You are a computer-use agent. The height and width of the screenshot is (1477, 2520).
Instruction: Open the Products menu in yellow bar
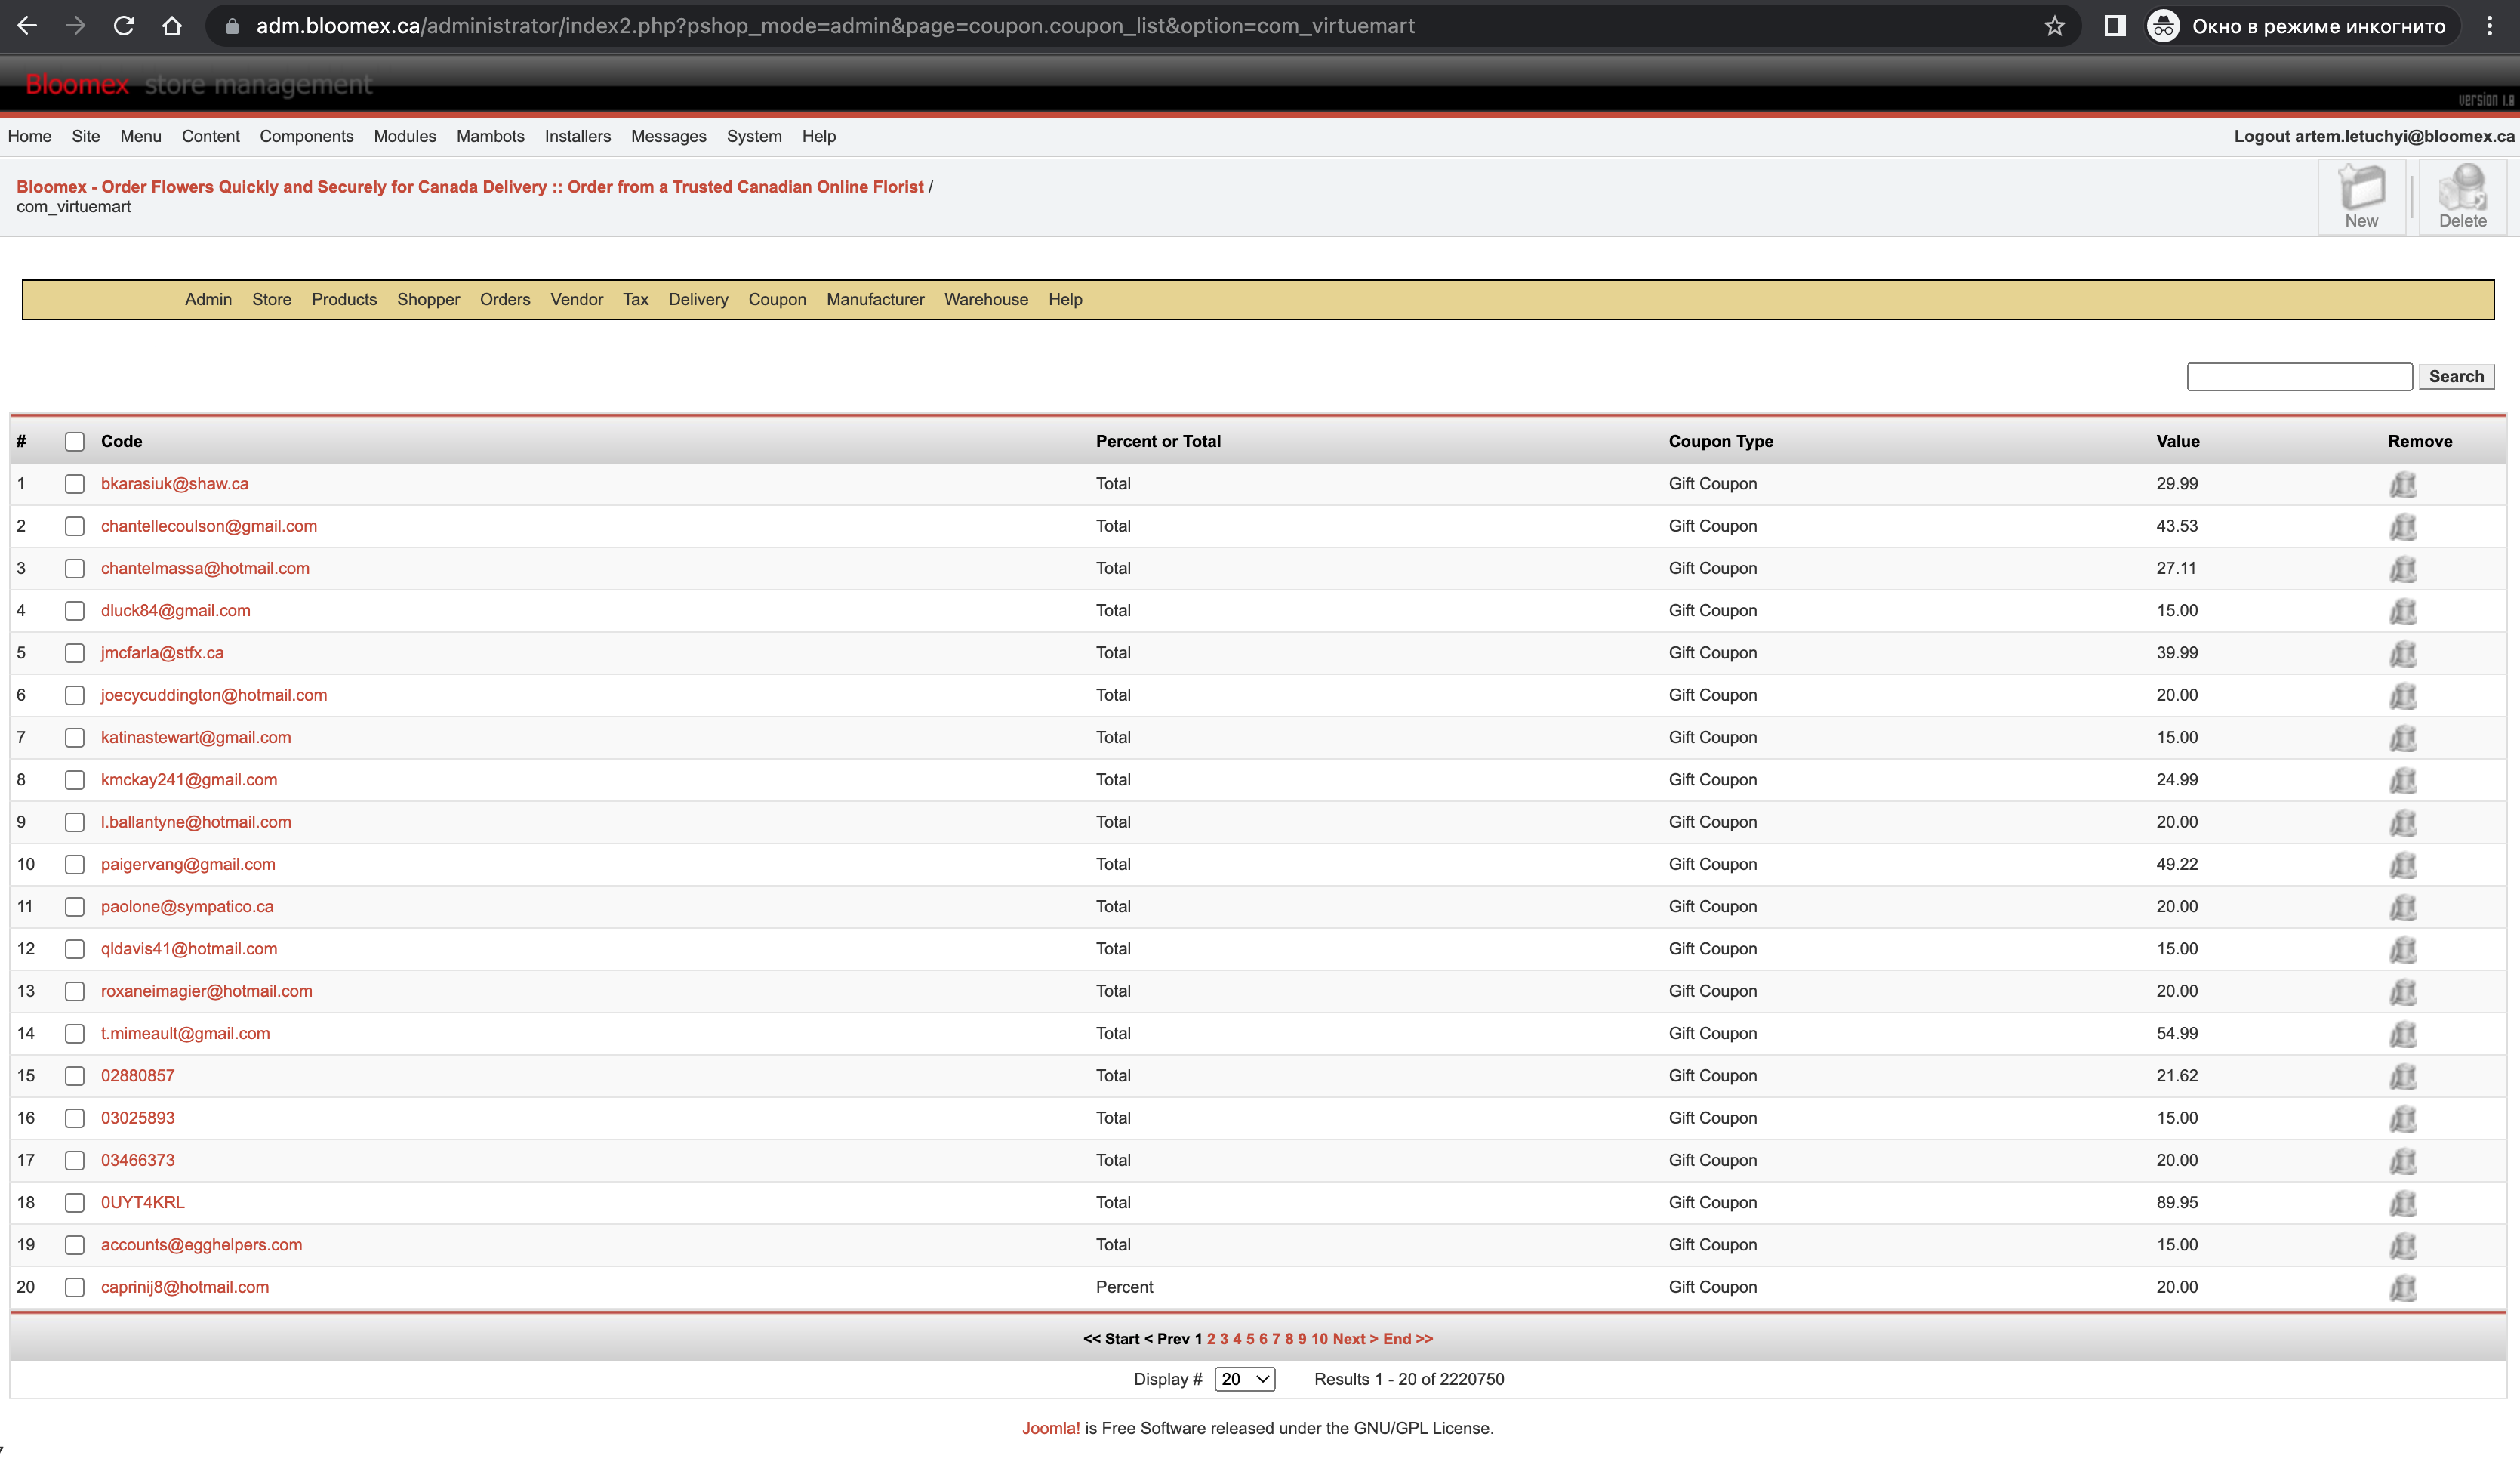[x=344, y=300]
